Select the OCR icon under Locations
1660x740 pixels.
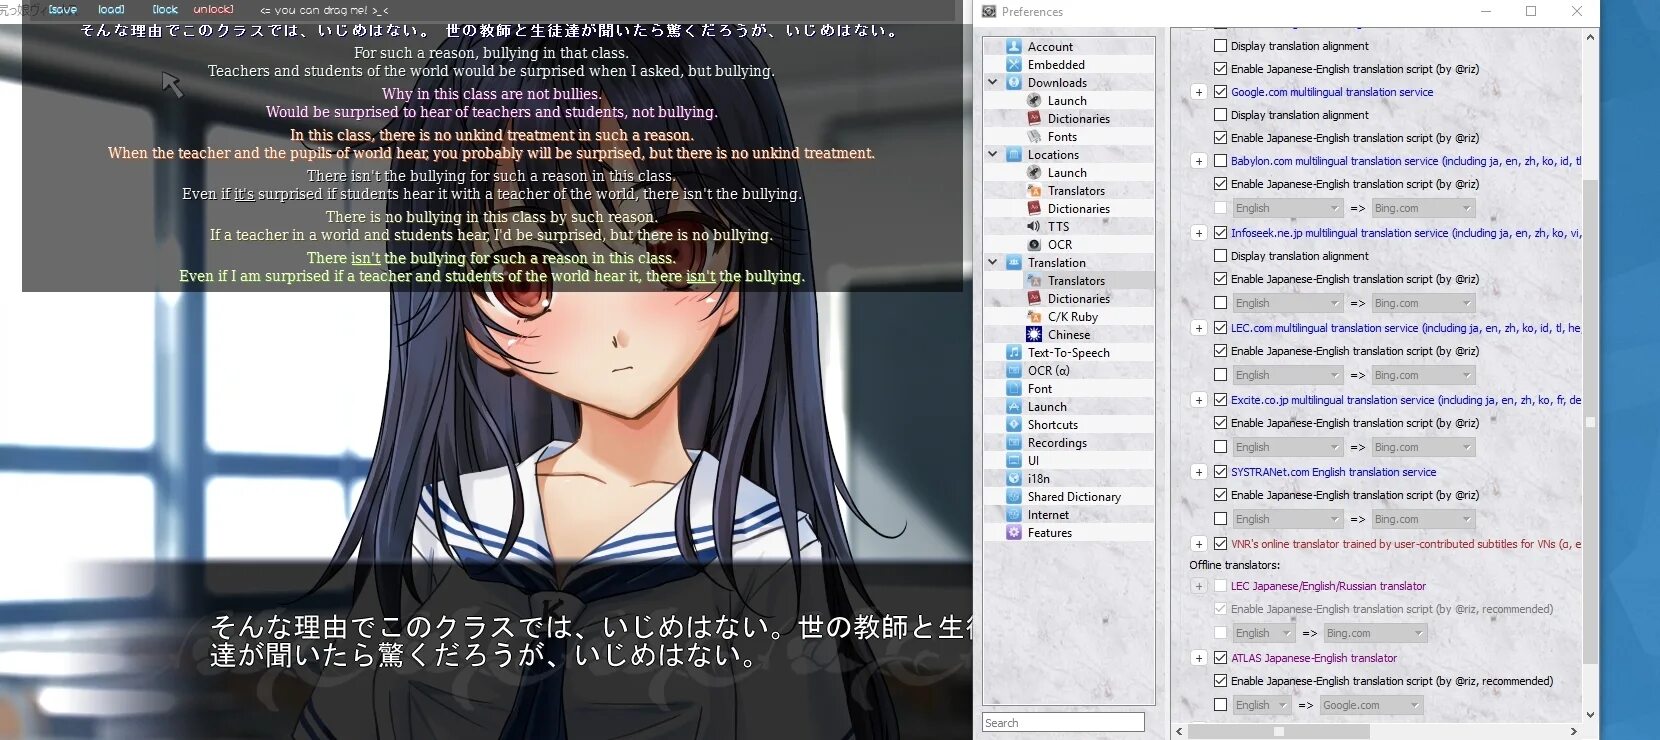(x=1034, y=245)
